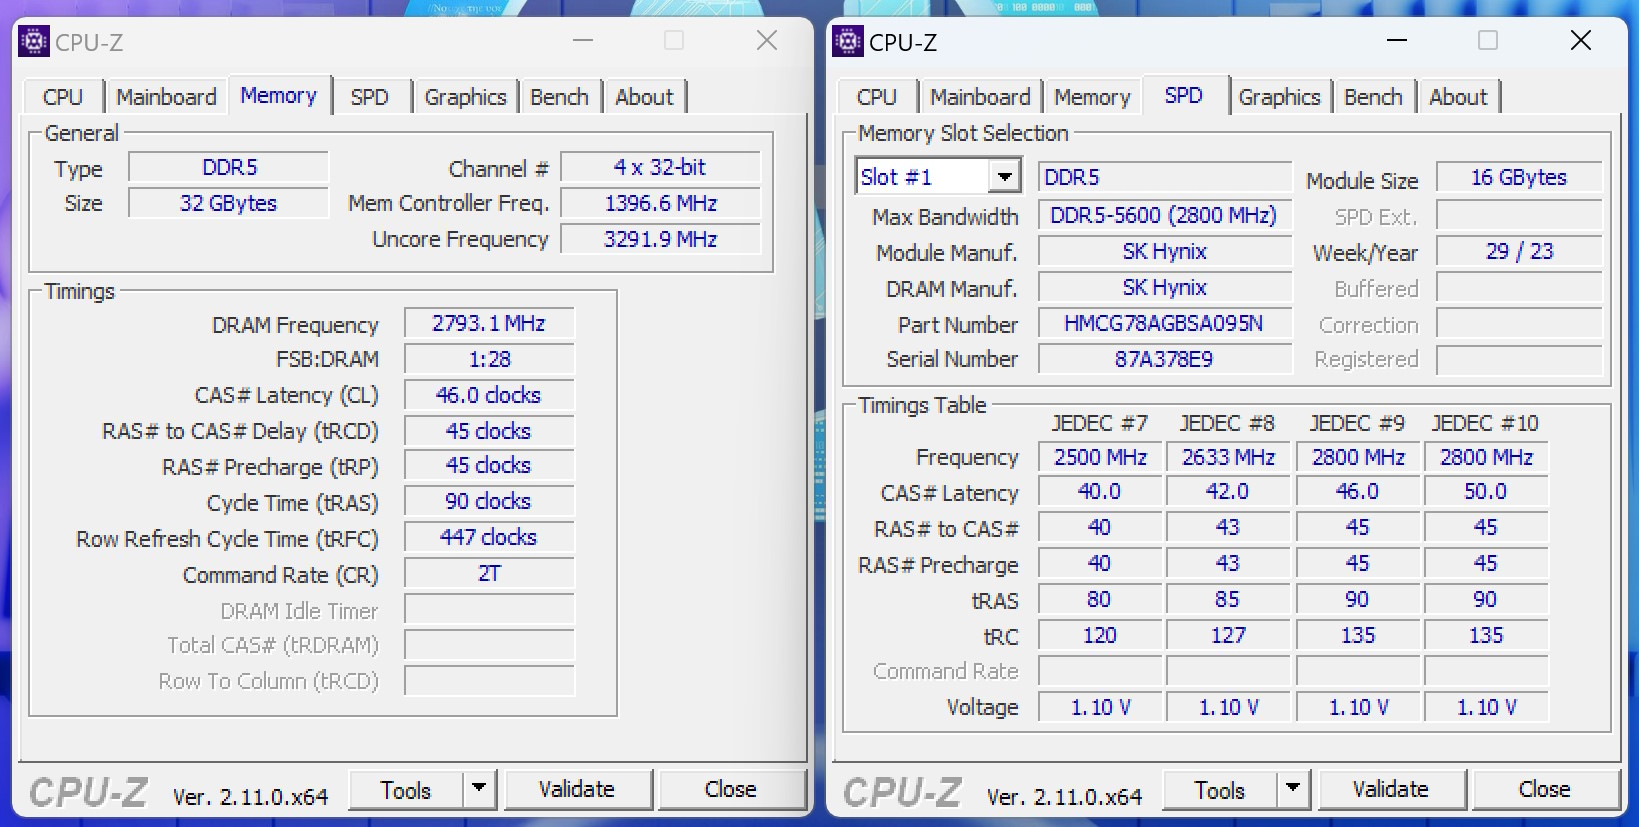Expand Tools dropdown arrow in left window

[480, 790]
